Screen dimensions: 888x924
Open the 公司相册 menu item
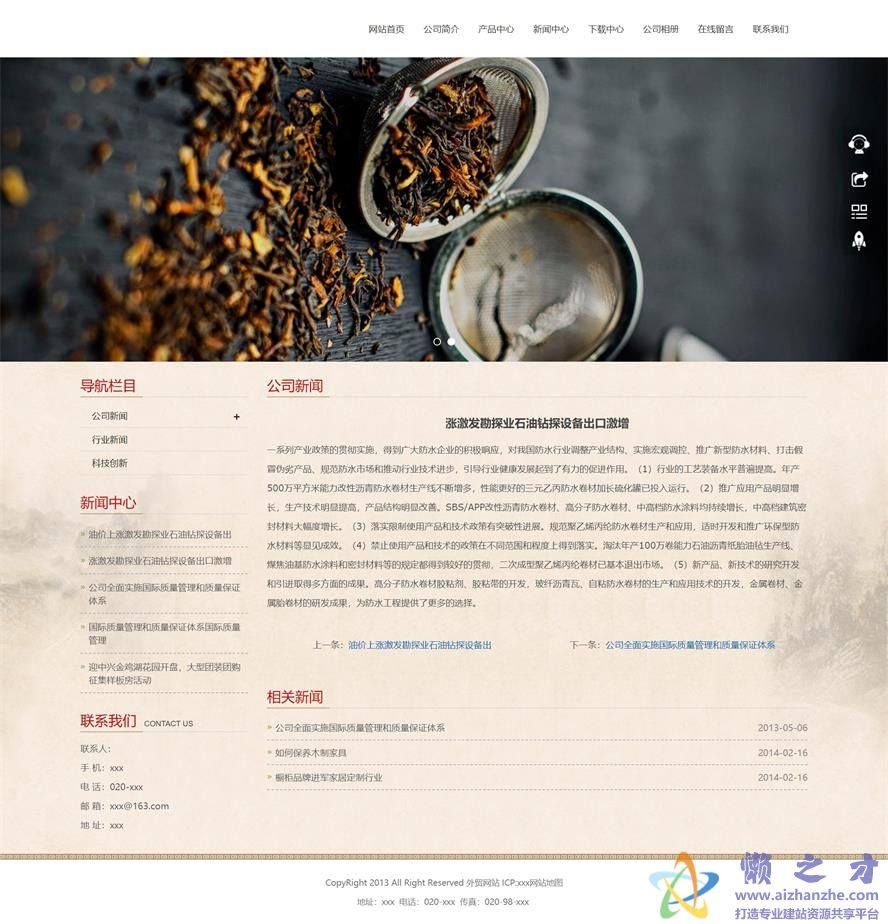(660, 29)
